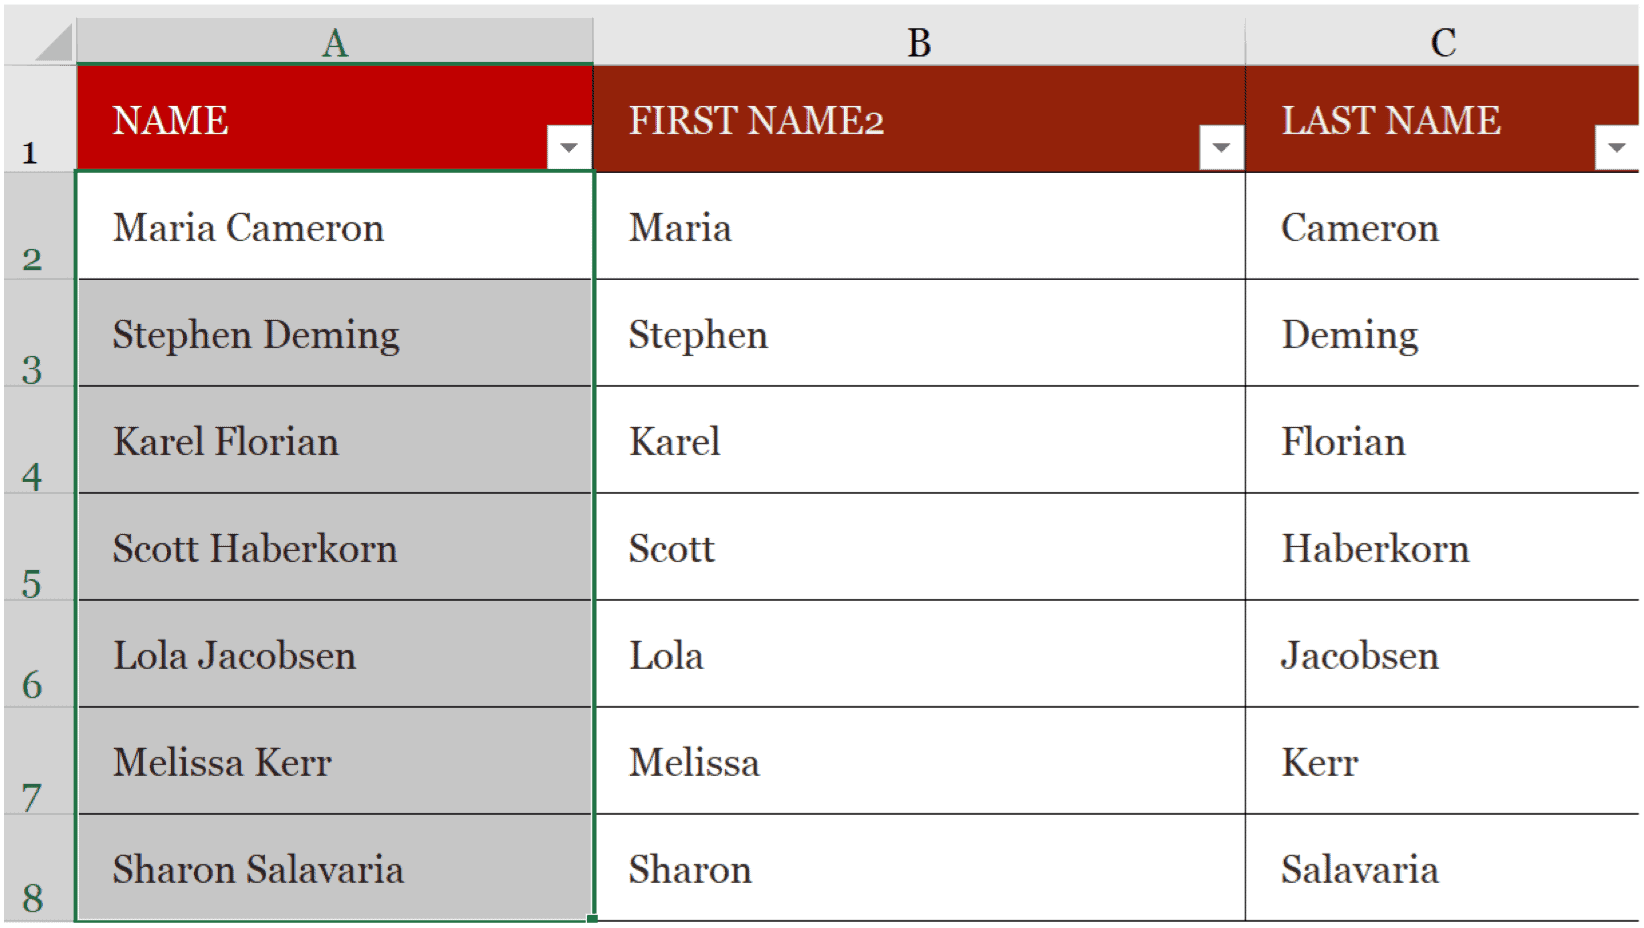Select row 2 header

coord(40,226)
